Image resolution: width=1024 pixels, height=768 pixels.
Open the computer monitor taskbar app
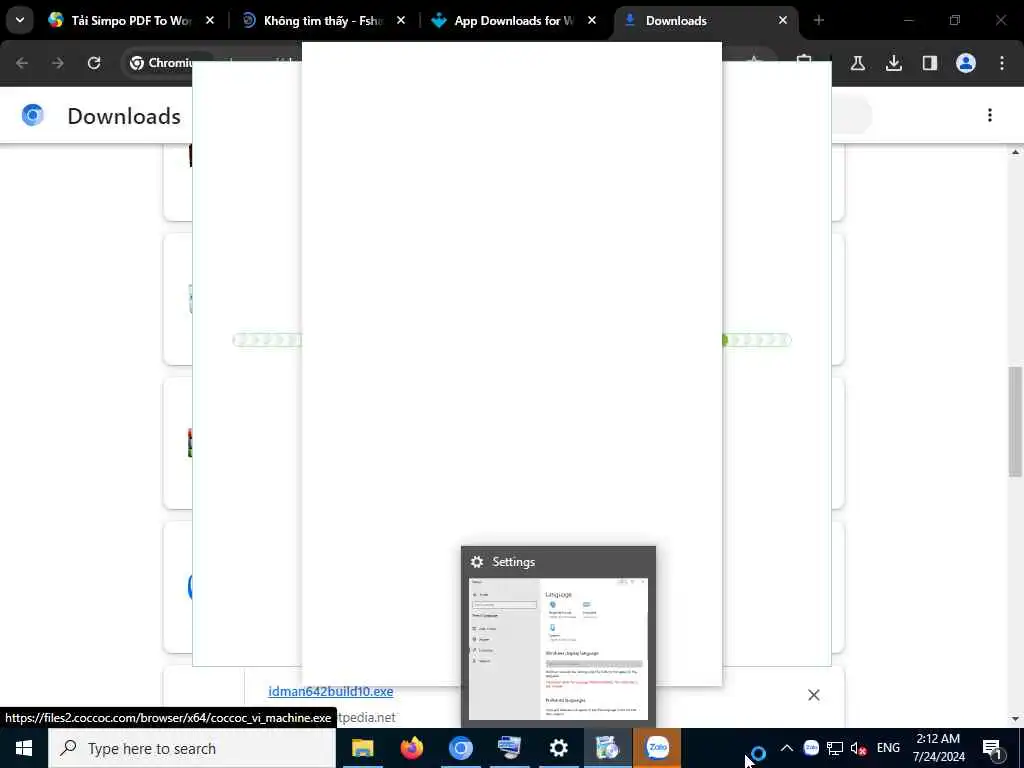pyautogui.click(x=509, y=748)
